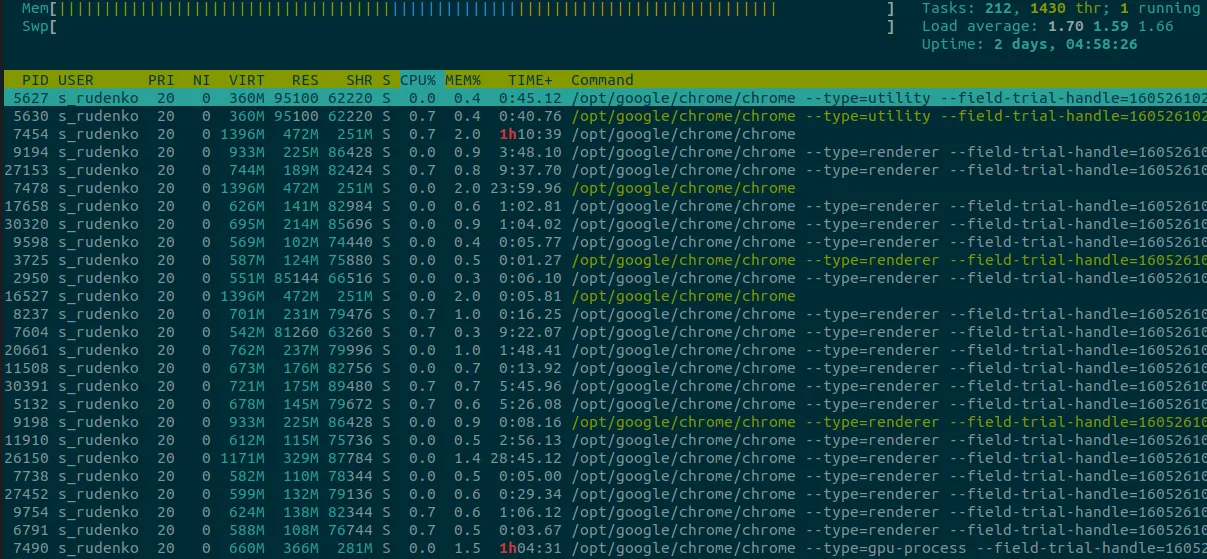
Task: Select process row with PID 17658
Action: click(x=603, y=206)
